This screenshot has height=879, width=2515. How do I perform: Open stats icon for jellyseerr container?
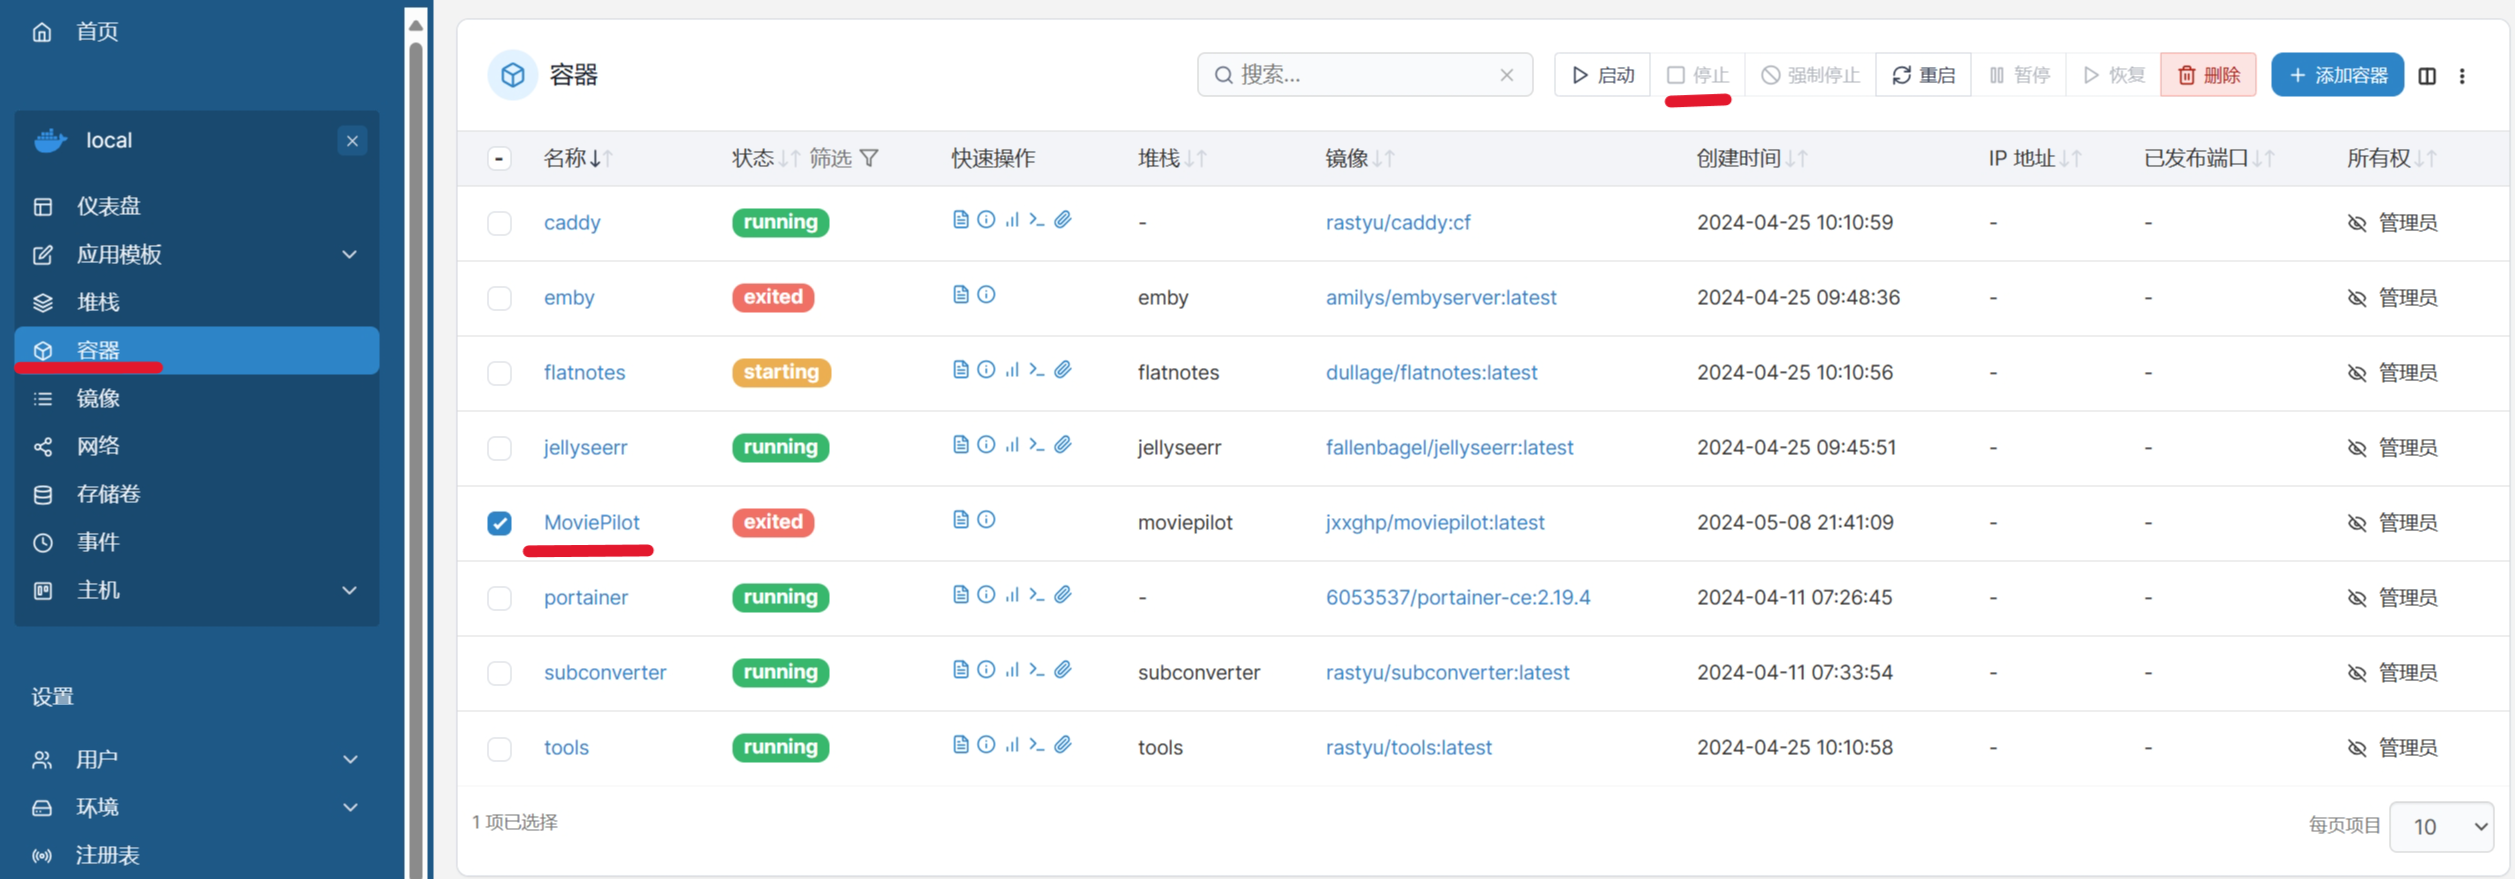coord(1012,445)
